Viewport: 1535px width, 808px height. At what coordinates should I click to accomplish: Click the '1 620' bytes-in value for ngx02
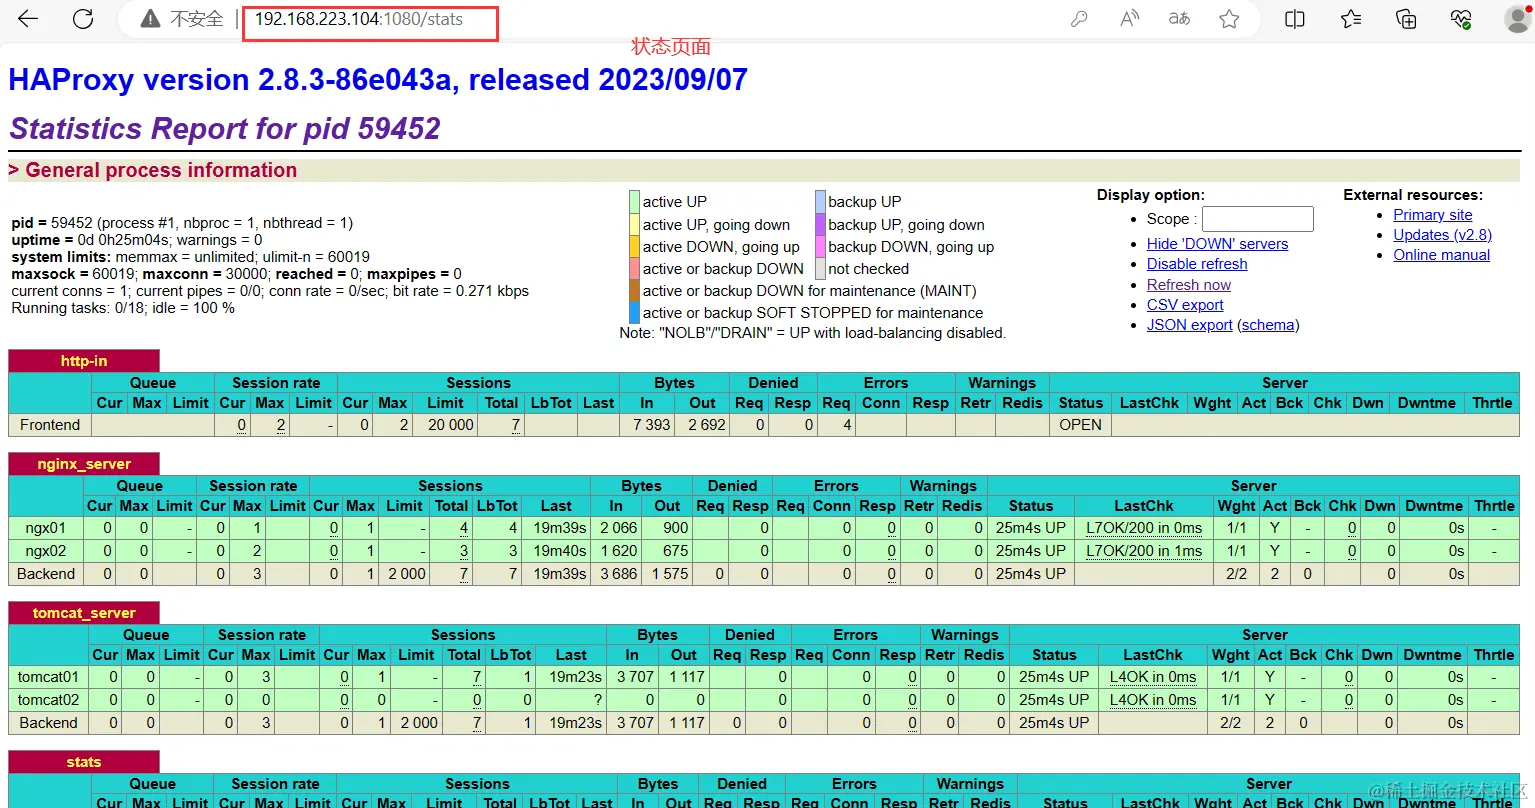coord(618,551)
